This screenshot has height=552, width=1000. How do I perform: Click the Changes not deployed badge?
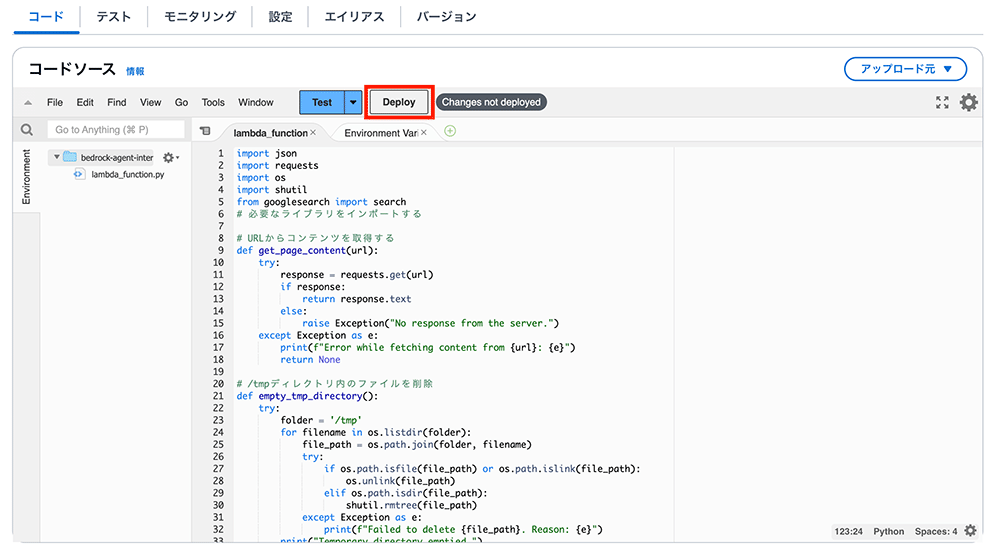point(491,102)
